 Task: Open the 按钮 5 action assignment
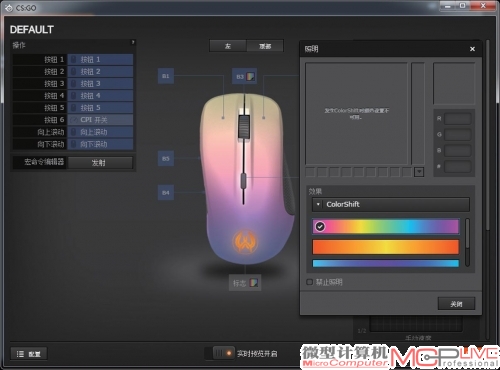click(100, 108)
